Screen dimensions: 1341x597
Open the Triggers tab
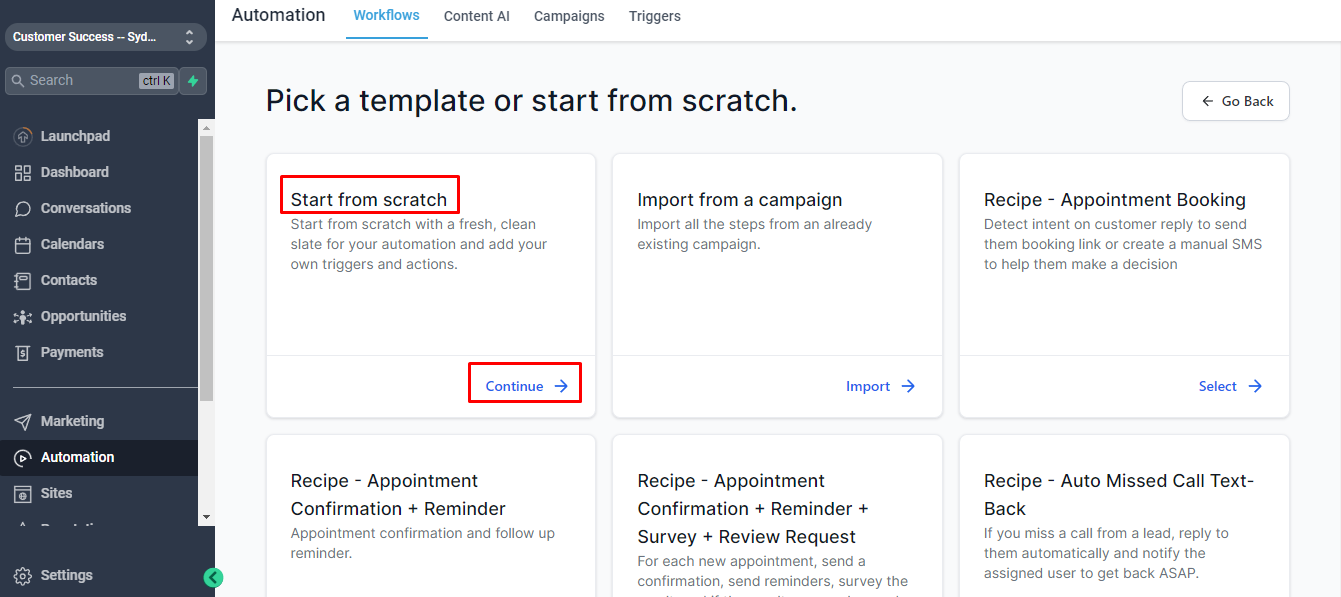pos(655,16)
